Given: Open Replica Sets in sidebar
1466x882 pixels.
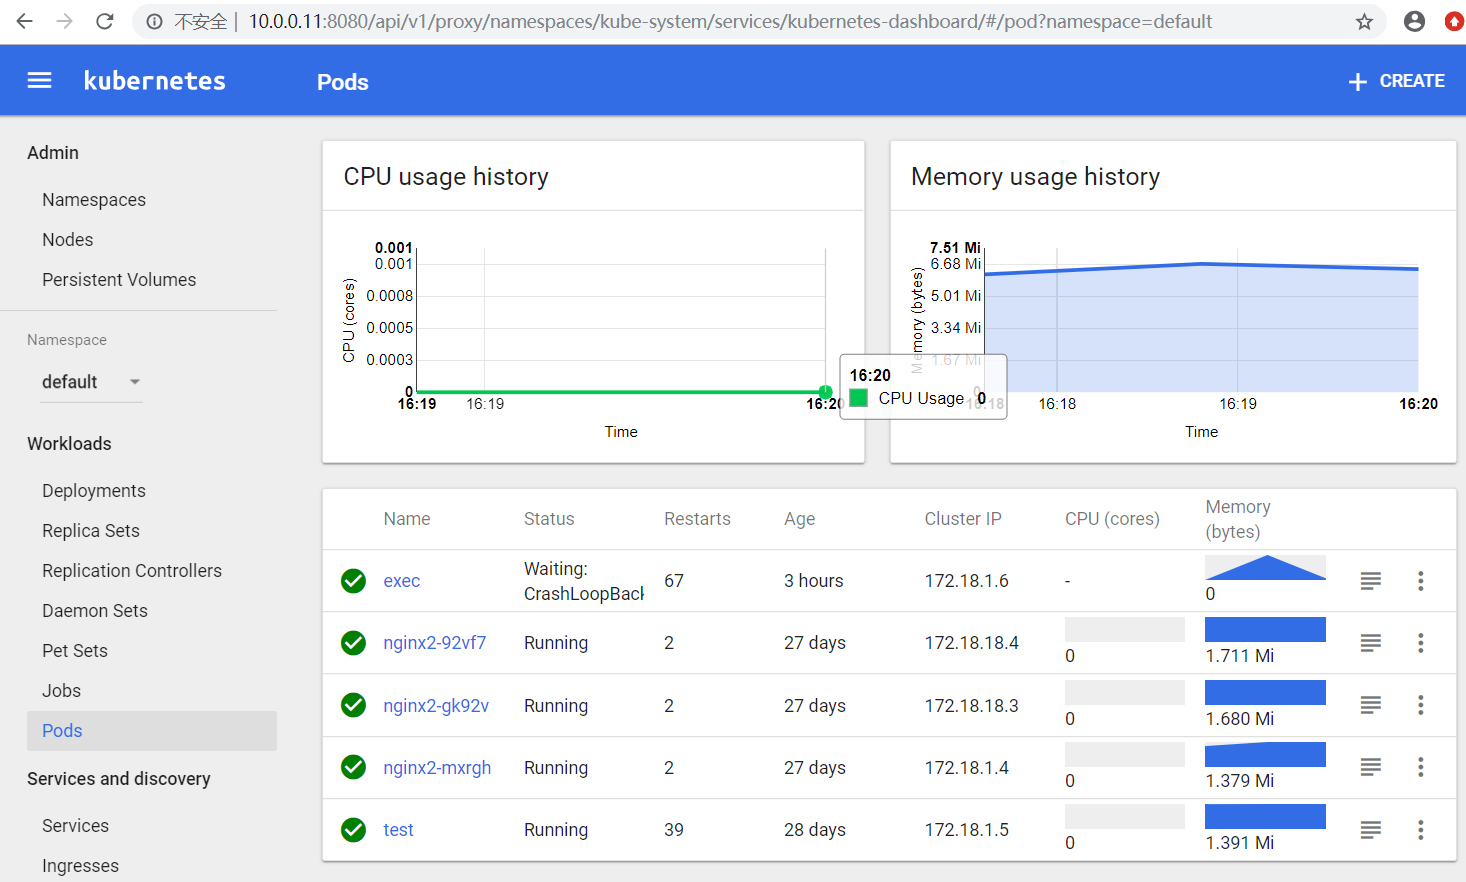Looking at the screenshot, I should [91, 531].
